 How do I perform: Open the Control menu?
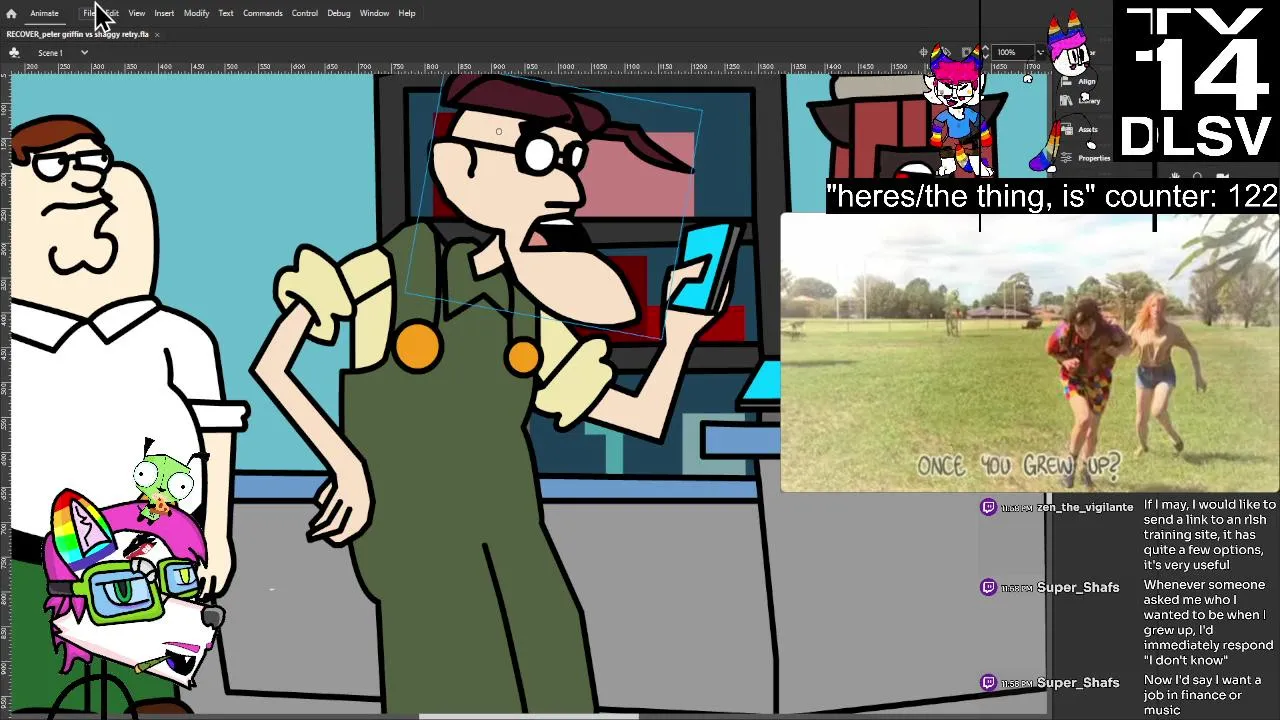point(305,13)
